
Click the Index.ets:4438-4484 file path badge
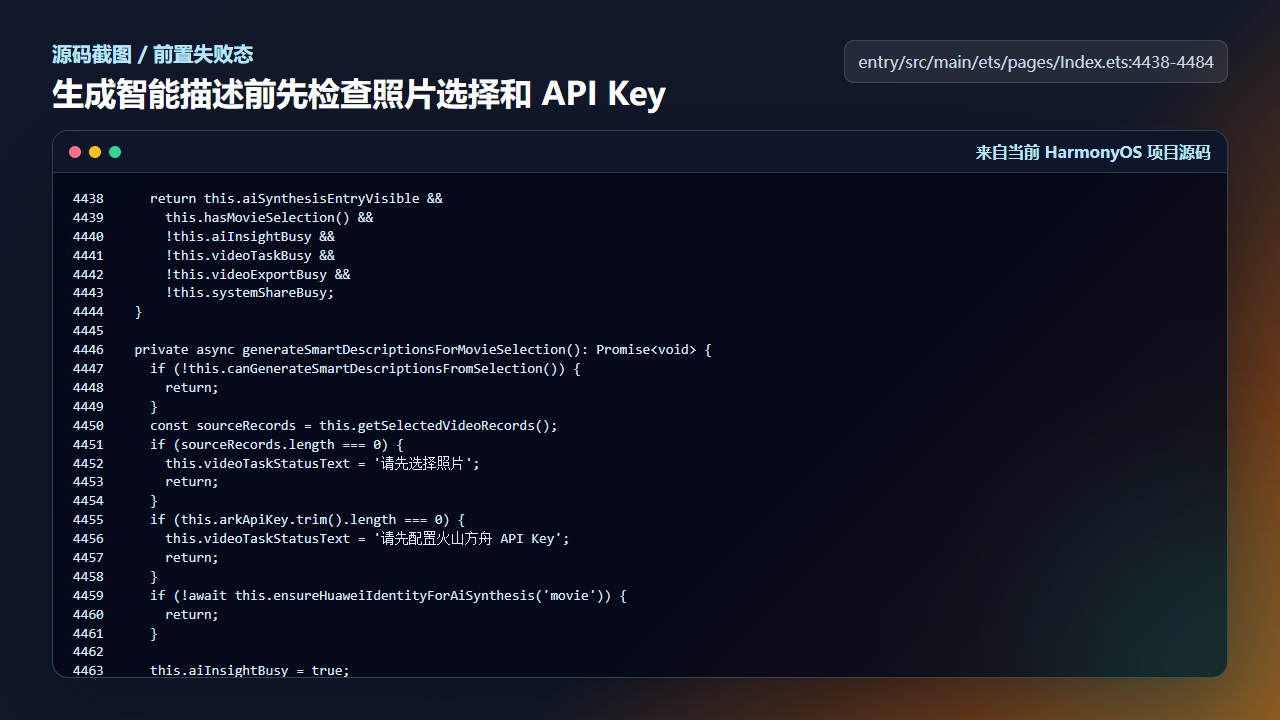coord(1036,62)
